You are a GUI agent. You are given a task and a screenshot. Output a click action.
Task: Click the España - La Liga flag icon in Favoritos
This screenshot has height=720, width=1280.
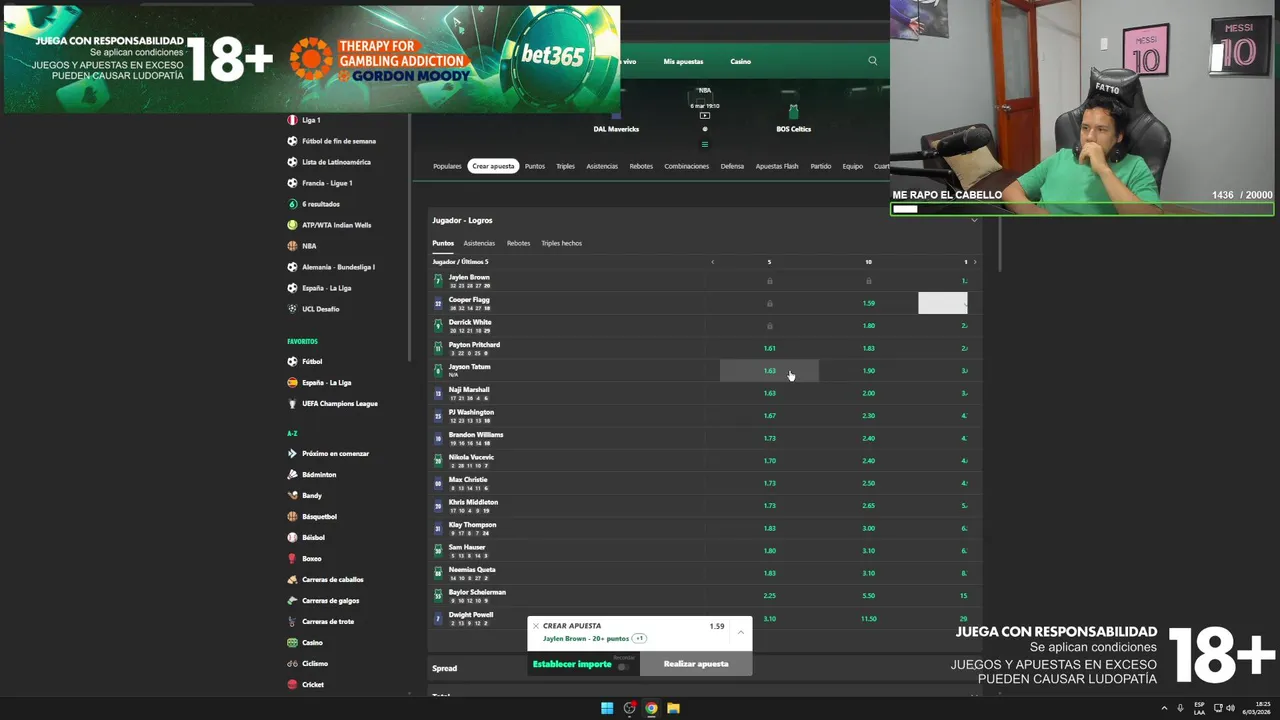click(292, 382)
